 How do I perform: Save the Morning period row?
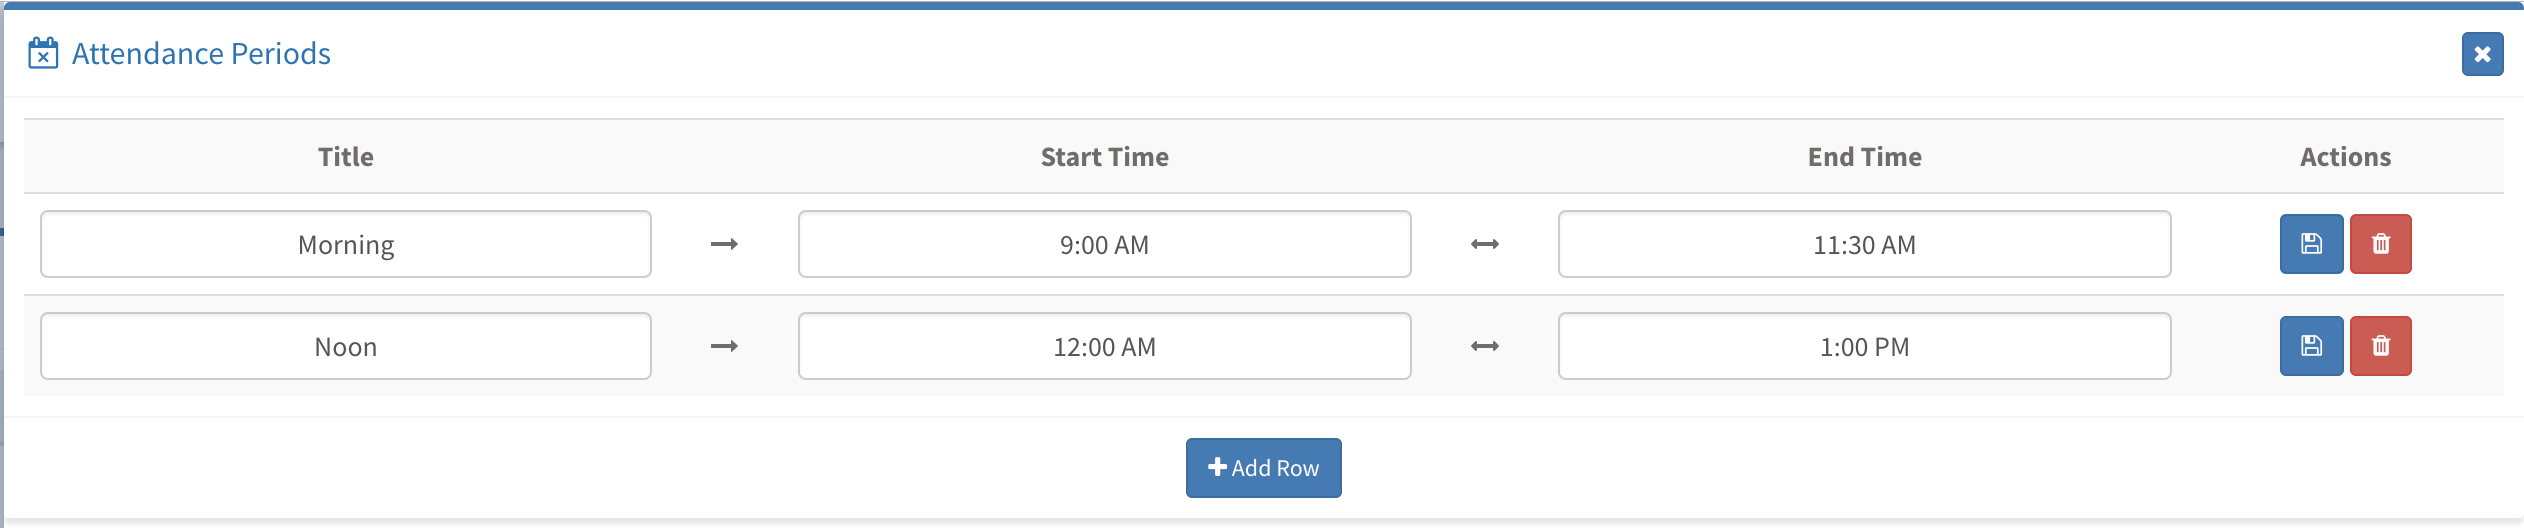click(2311, 244)
